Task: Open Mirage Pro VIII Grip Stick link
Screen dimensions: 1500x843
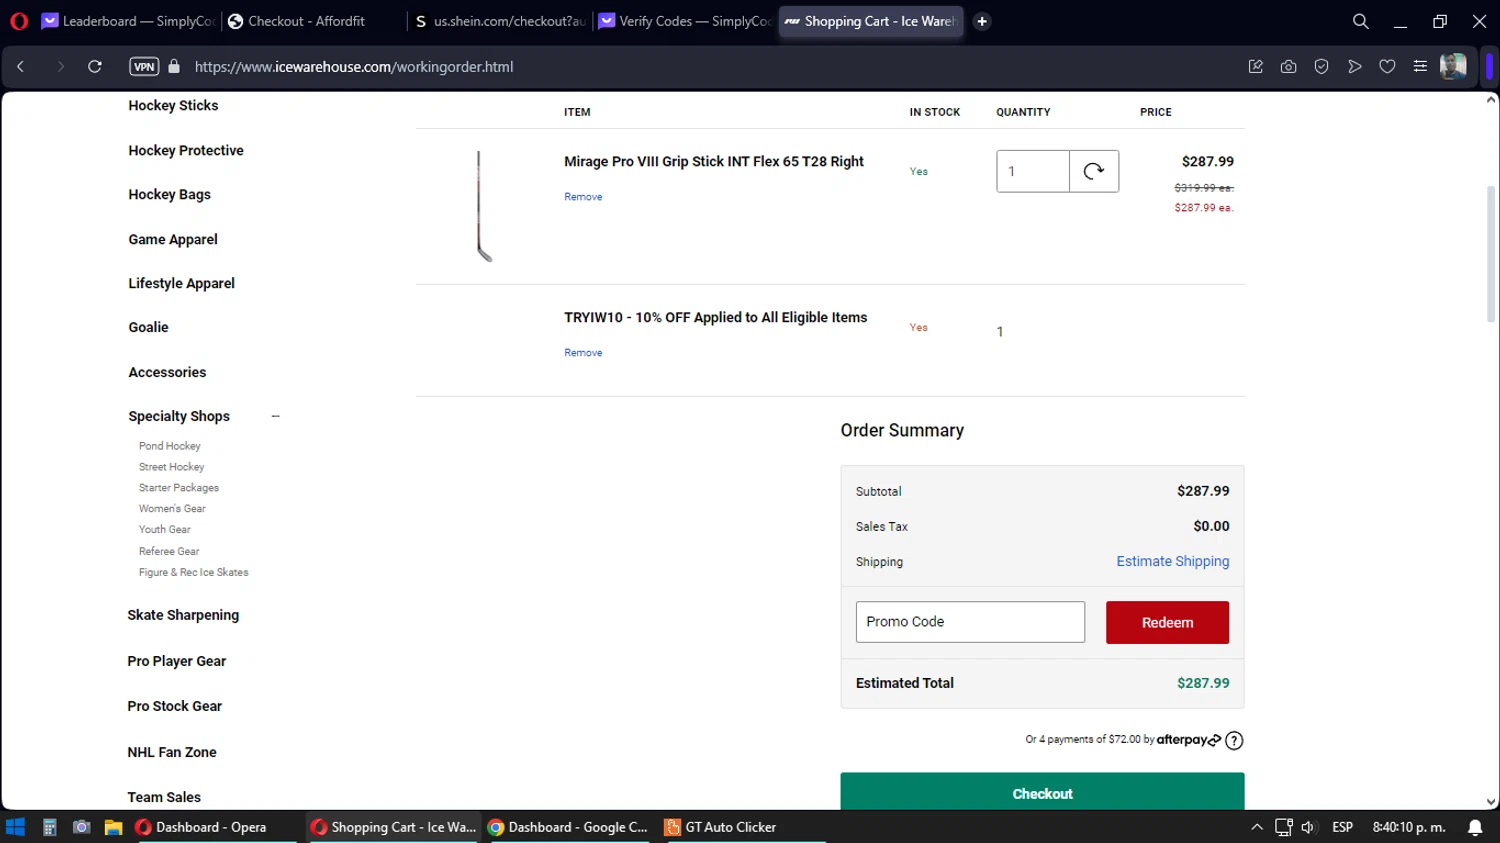Action: [x=714, y=162]
